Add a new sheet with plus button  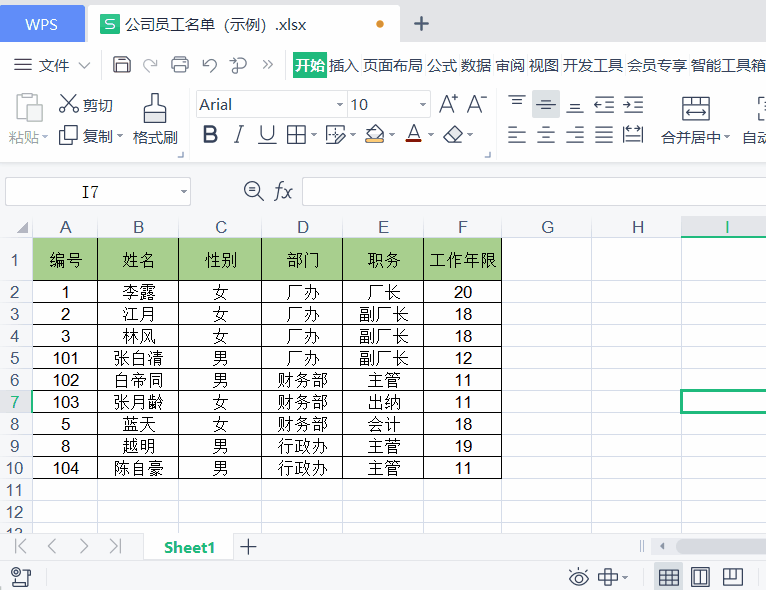point(248,547)
